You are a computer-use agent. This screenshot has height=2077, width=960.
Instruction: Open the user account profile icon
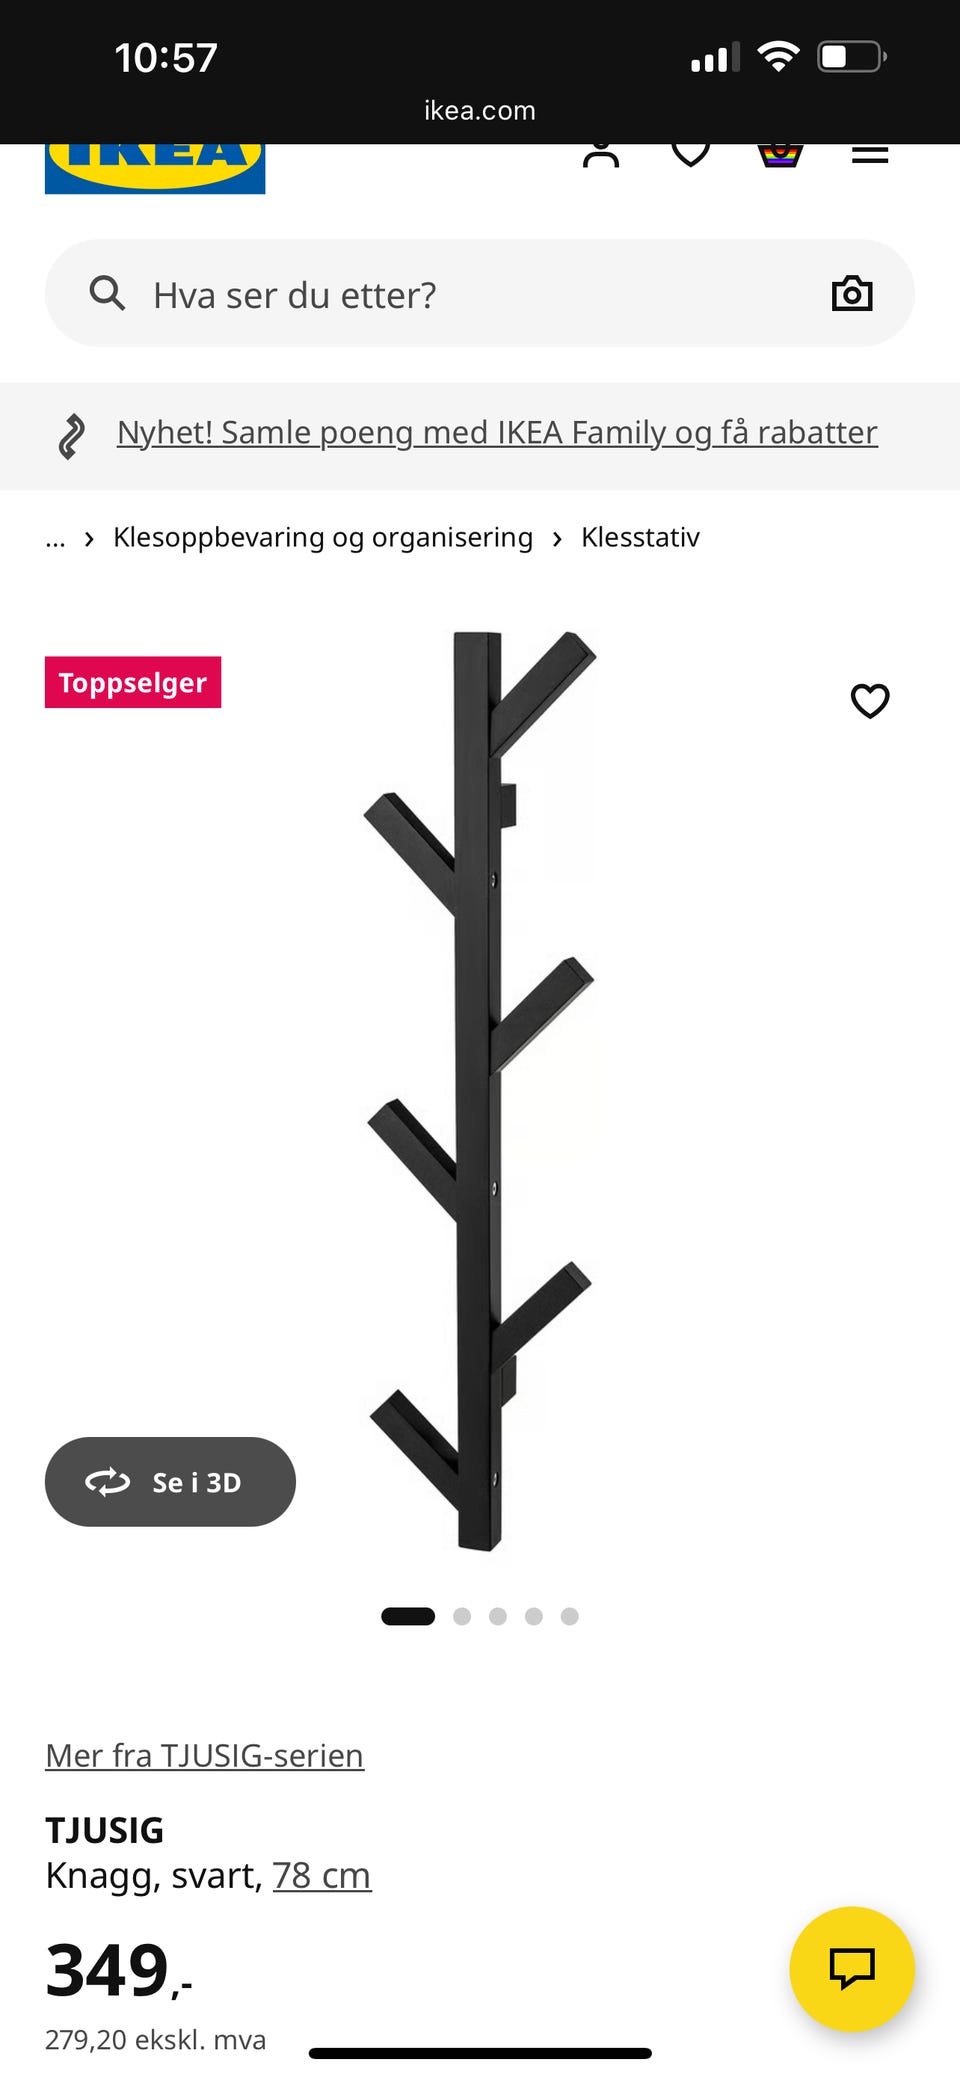tap(601, 155)
